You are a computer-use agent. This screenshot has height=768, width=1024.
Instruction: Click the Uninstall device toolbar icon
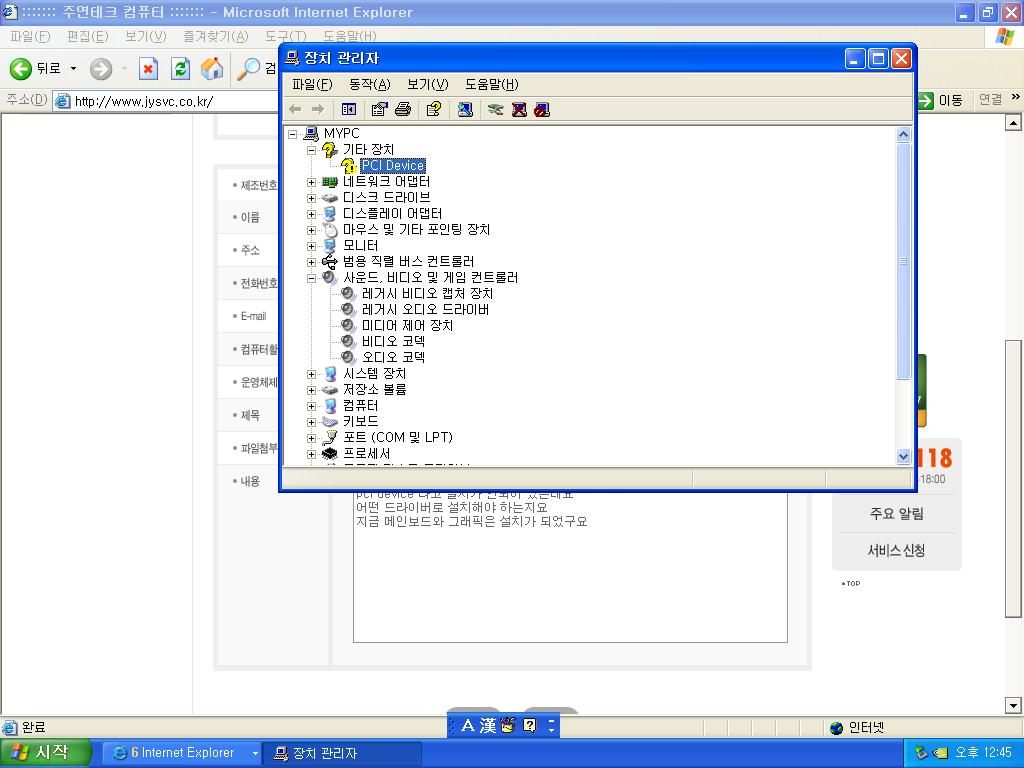pyautogui.click(x=519, y=109)
